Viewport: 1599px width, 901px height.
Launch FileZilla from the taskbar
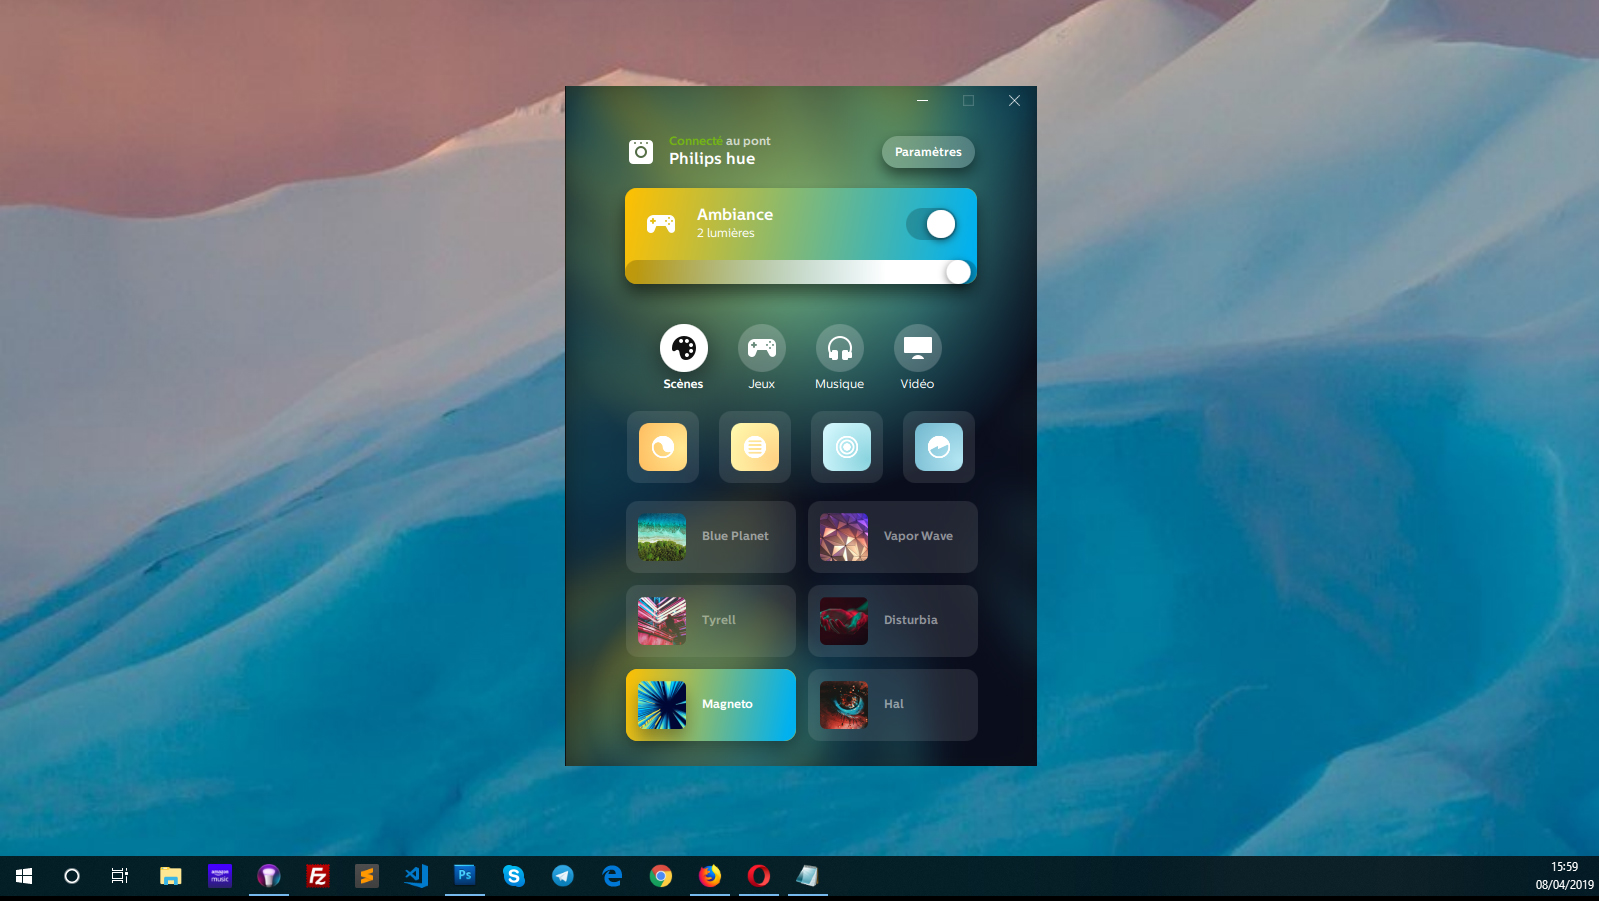click(318, 876)
